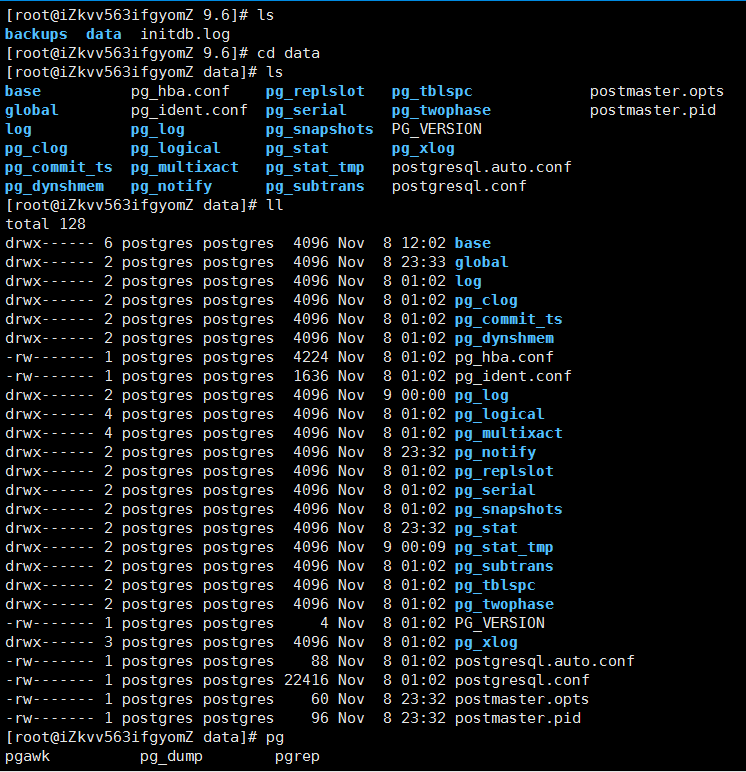Screen dimensions: 746x772
Task: Click 'pg_xlog' in the short ls output
Action: click(x=423, y=148)
